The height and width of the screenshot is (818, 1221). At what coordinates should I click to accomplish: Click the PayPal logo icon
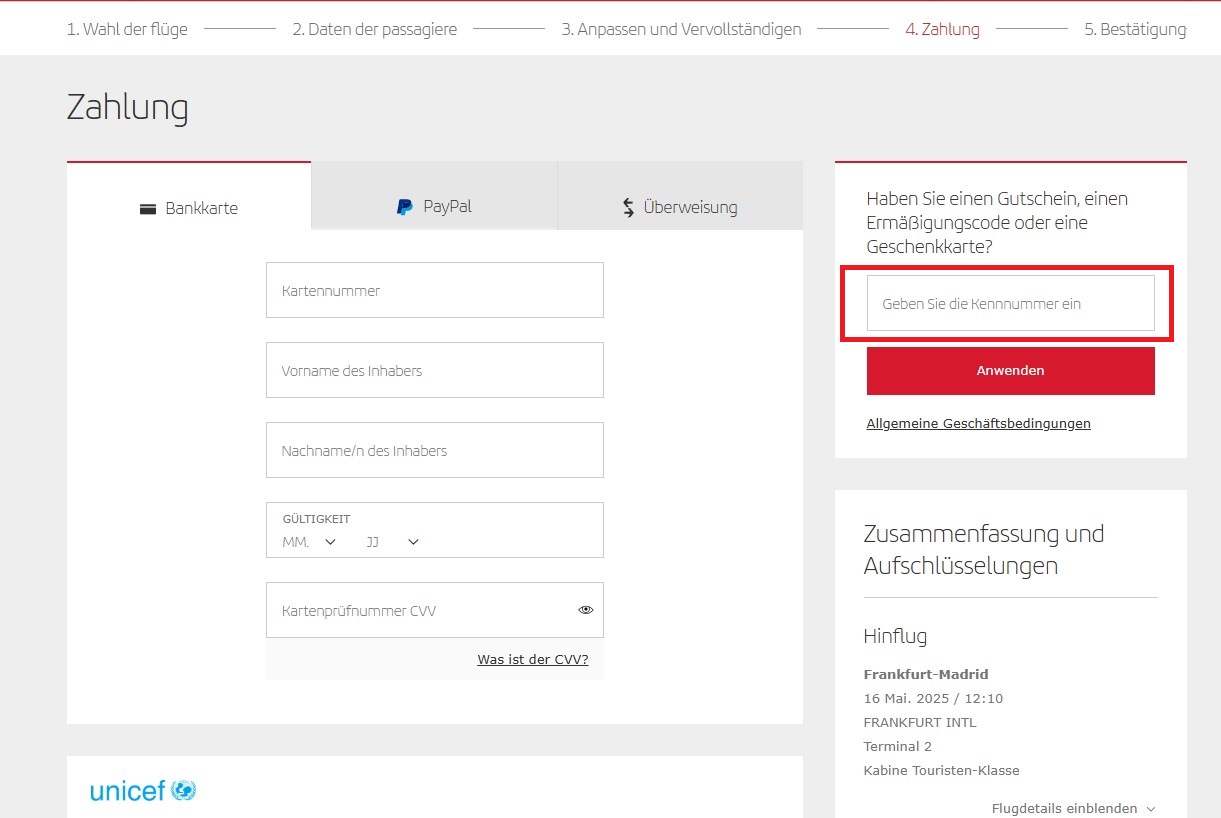(404, 207)
